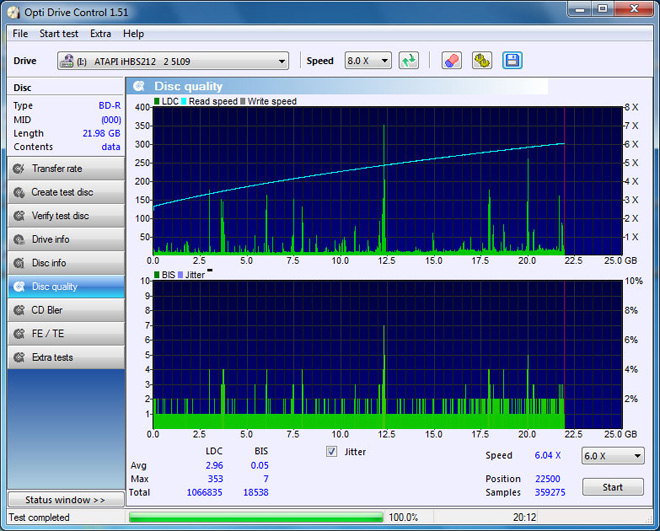Viewport: 660px width, 531px height.
Task: Click the erase disc icon
Action: tap(451, 60)
